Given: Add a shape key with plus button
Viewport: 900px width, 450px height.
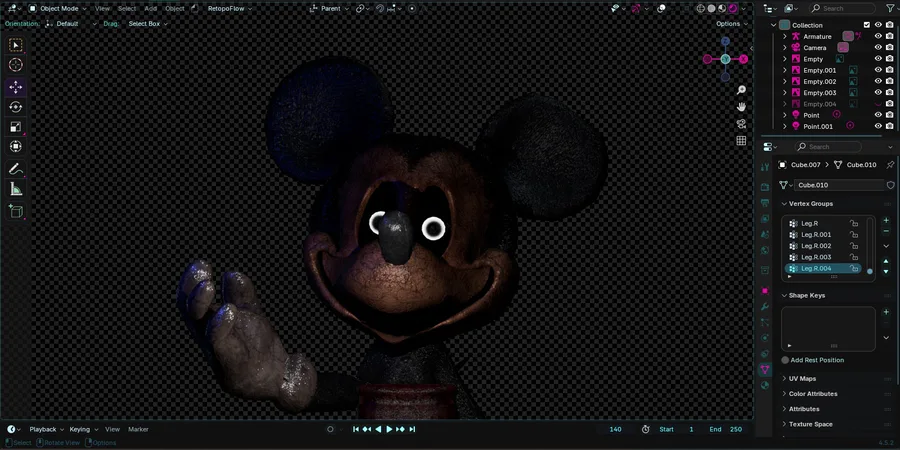Looking at the screenshot, I should pos(886,312).
